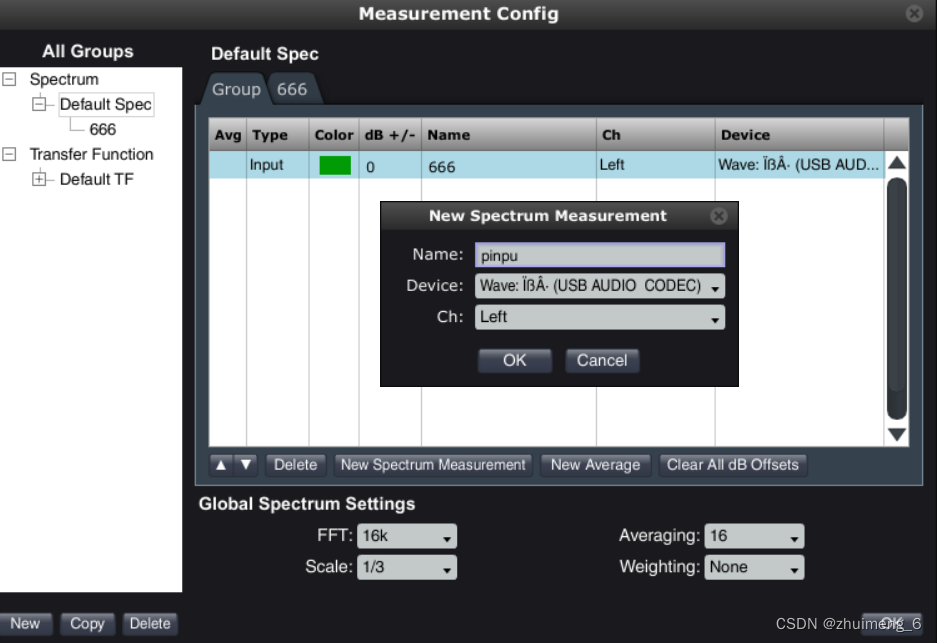This screenshot has width=937, height=643.
Task: Click the Name column header
Action: [509, 135]
